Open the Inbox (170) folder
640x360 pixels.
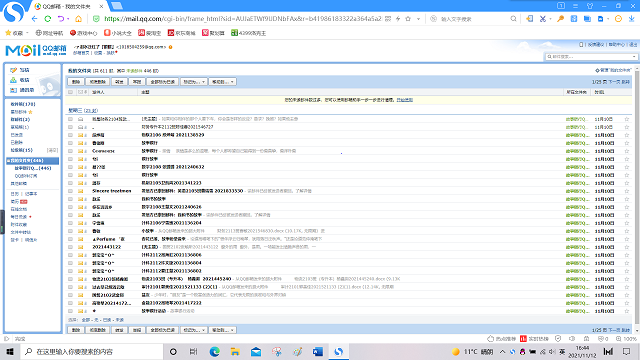point(23,104)
